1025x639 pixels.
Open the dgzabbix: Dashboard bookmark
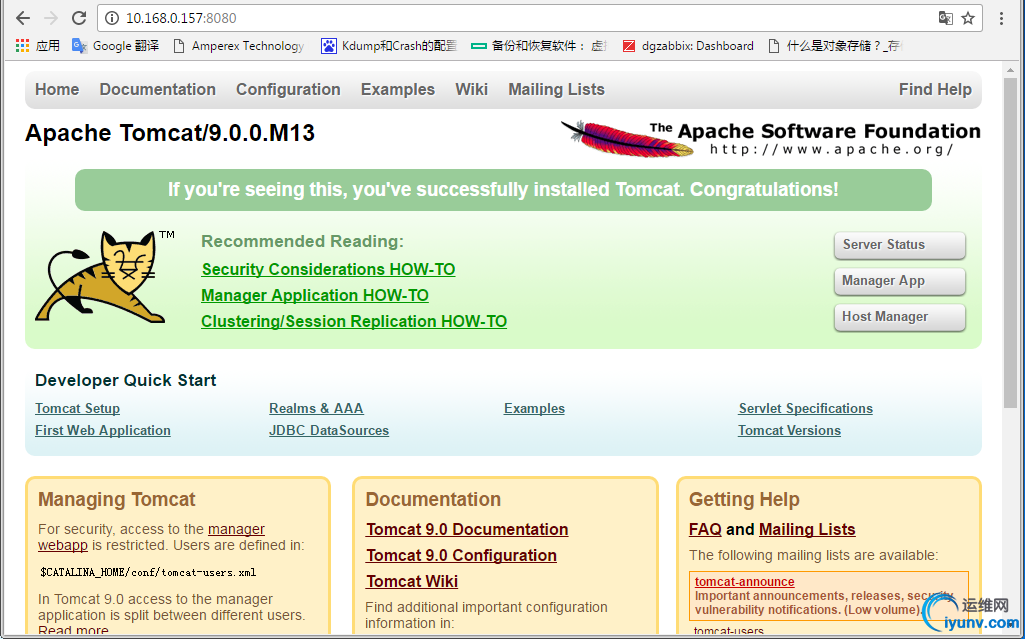point(688,46)
